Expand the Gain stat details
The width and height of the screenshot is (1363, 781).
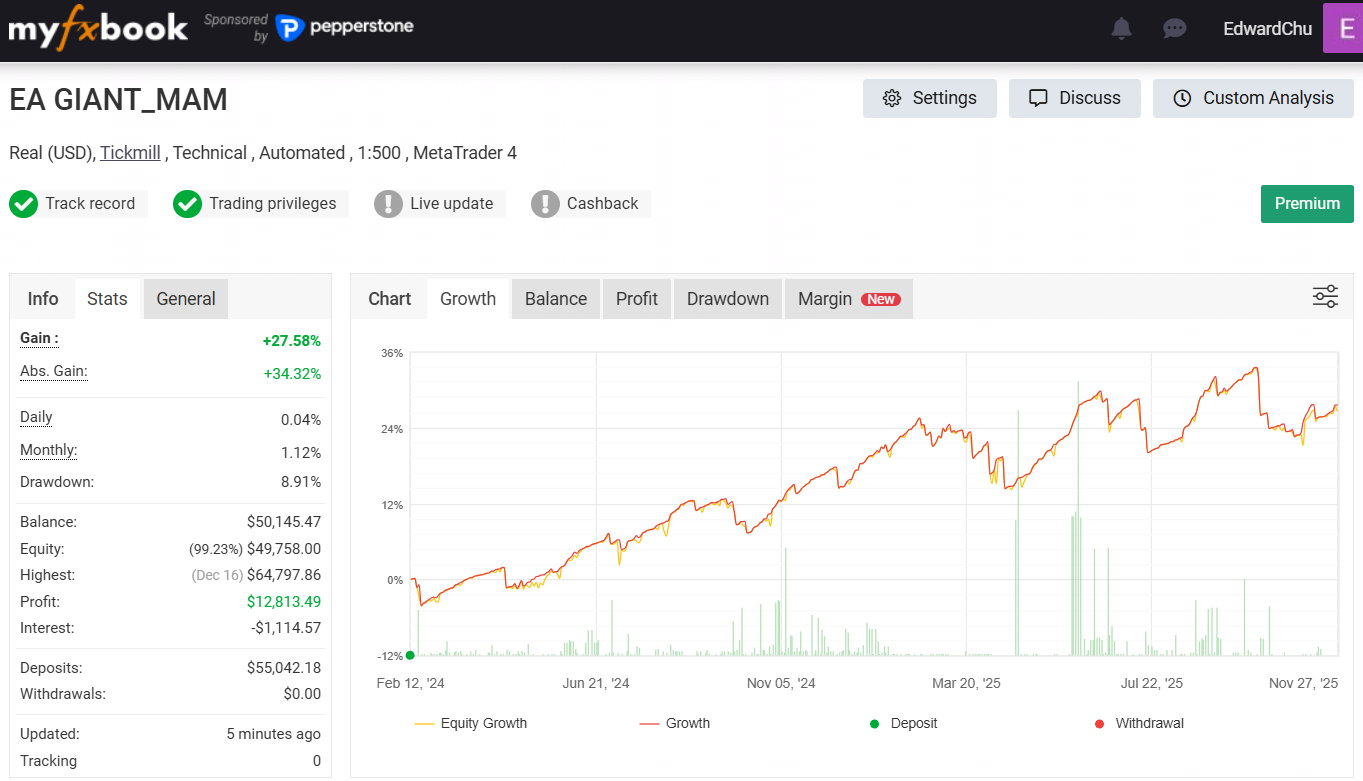coord(39,338)
